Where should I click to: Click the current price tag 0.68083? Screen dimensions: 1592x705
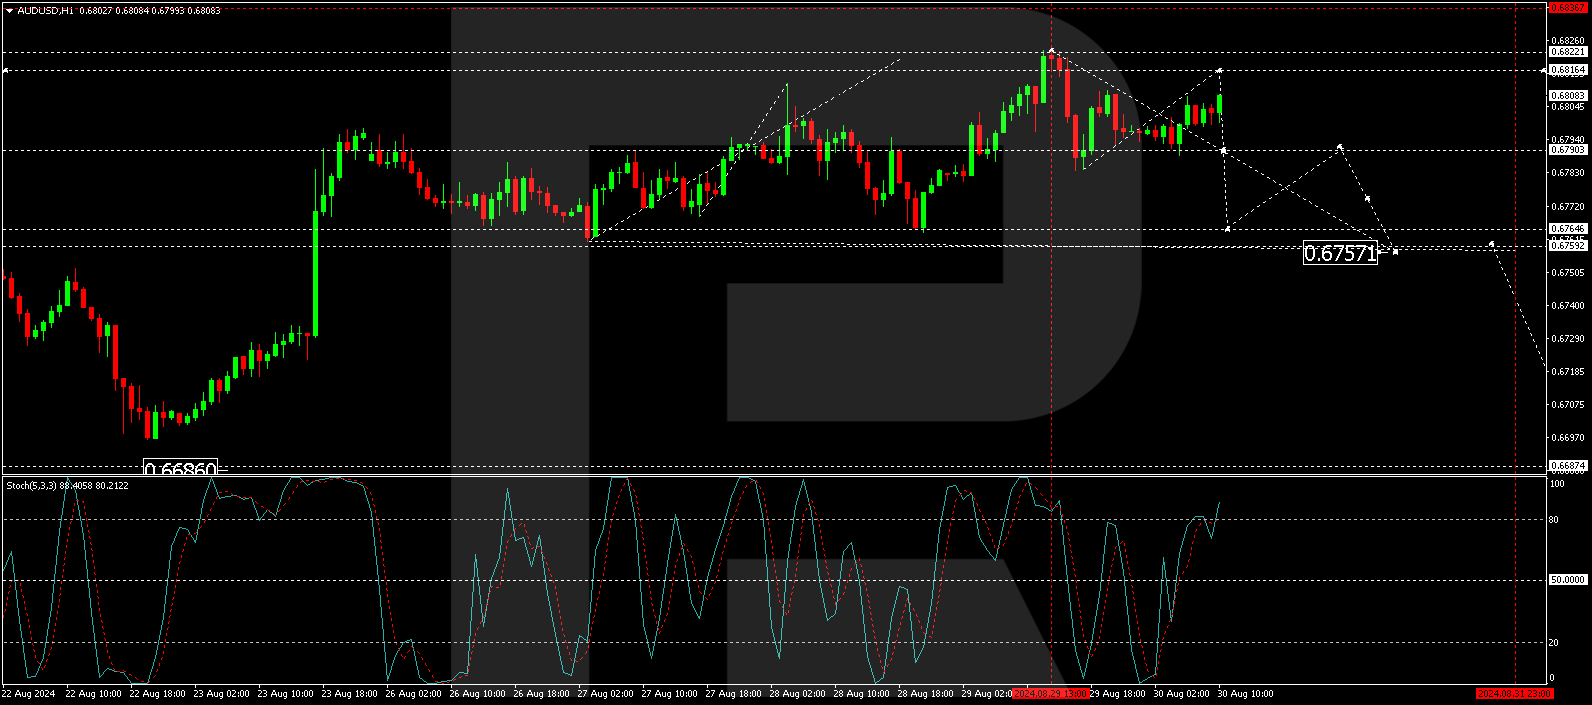click(x=1568, y=96)
